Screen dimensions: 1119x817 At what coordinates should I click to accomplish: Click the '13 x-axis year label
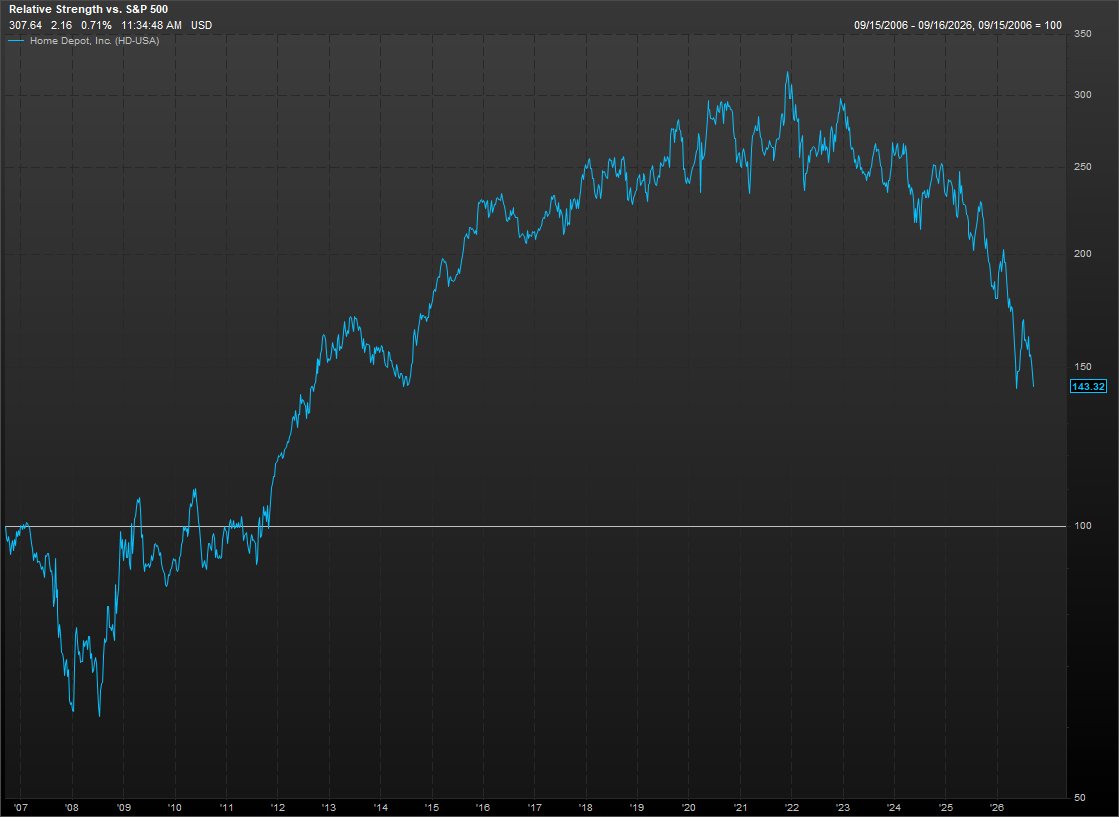(x=329, y=808)
